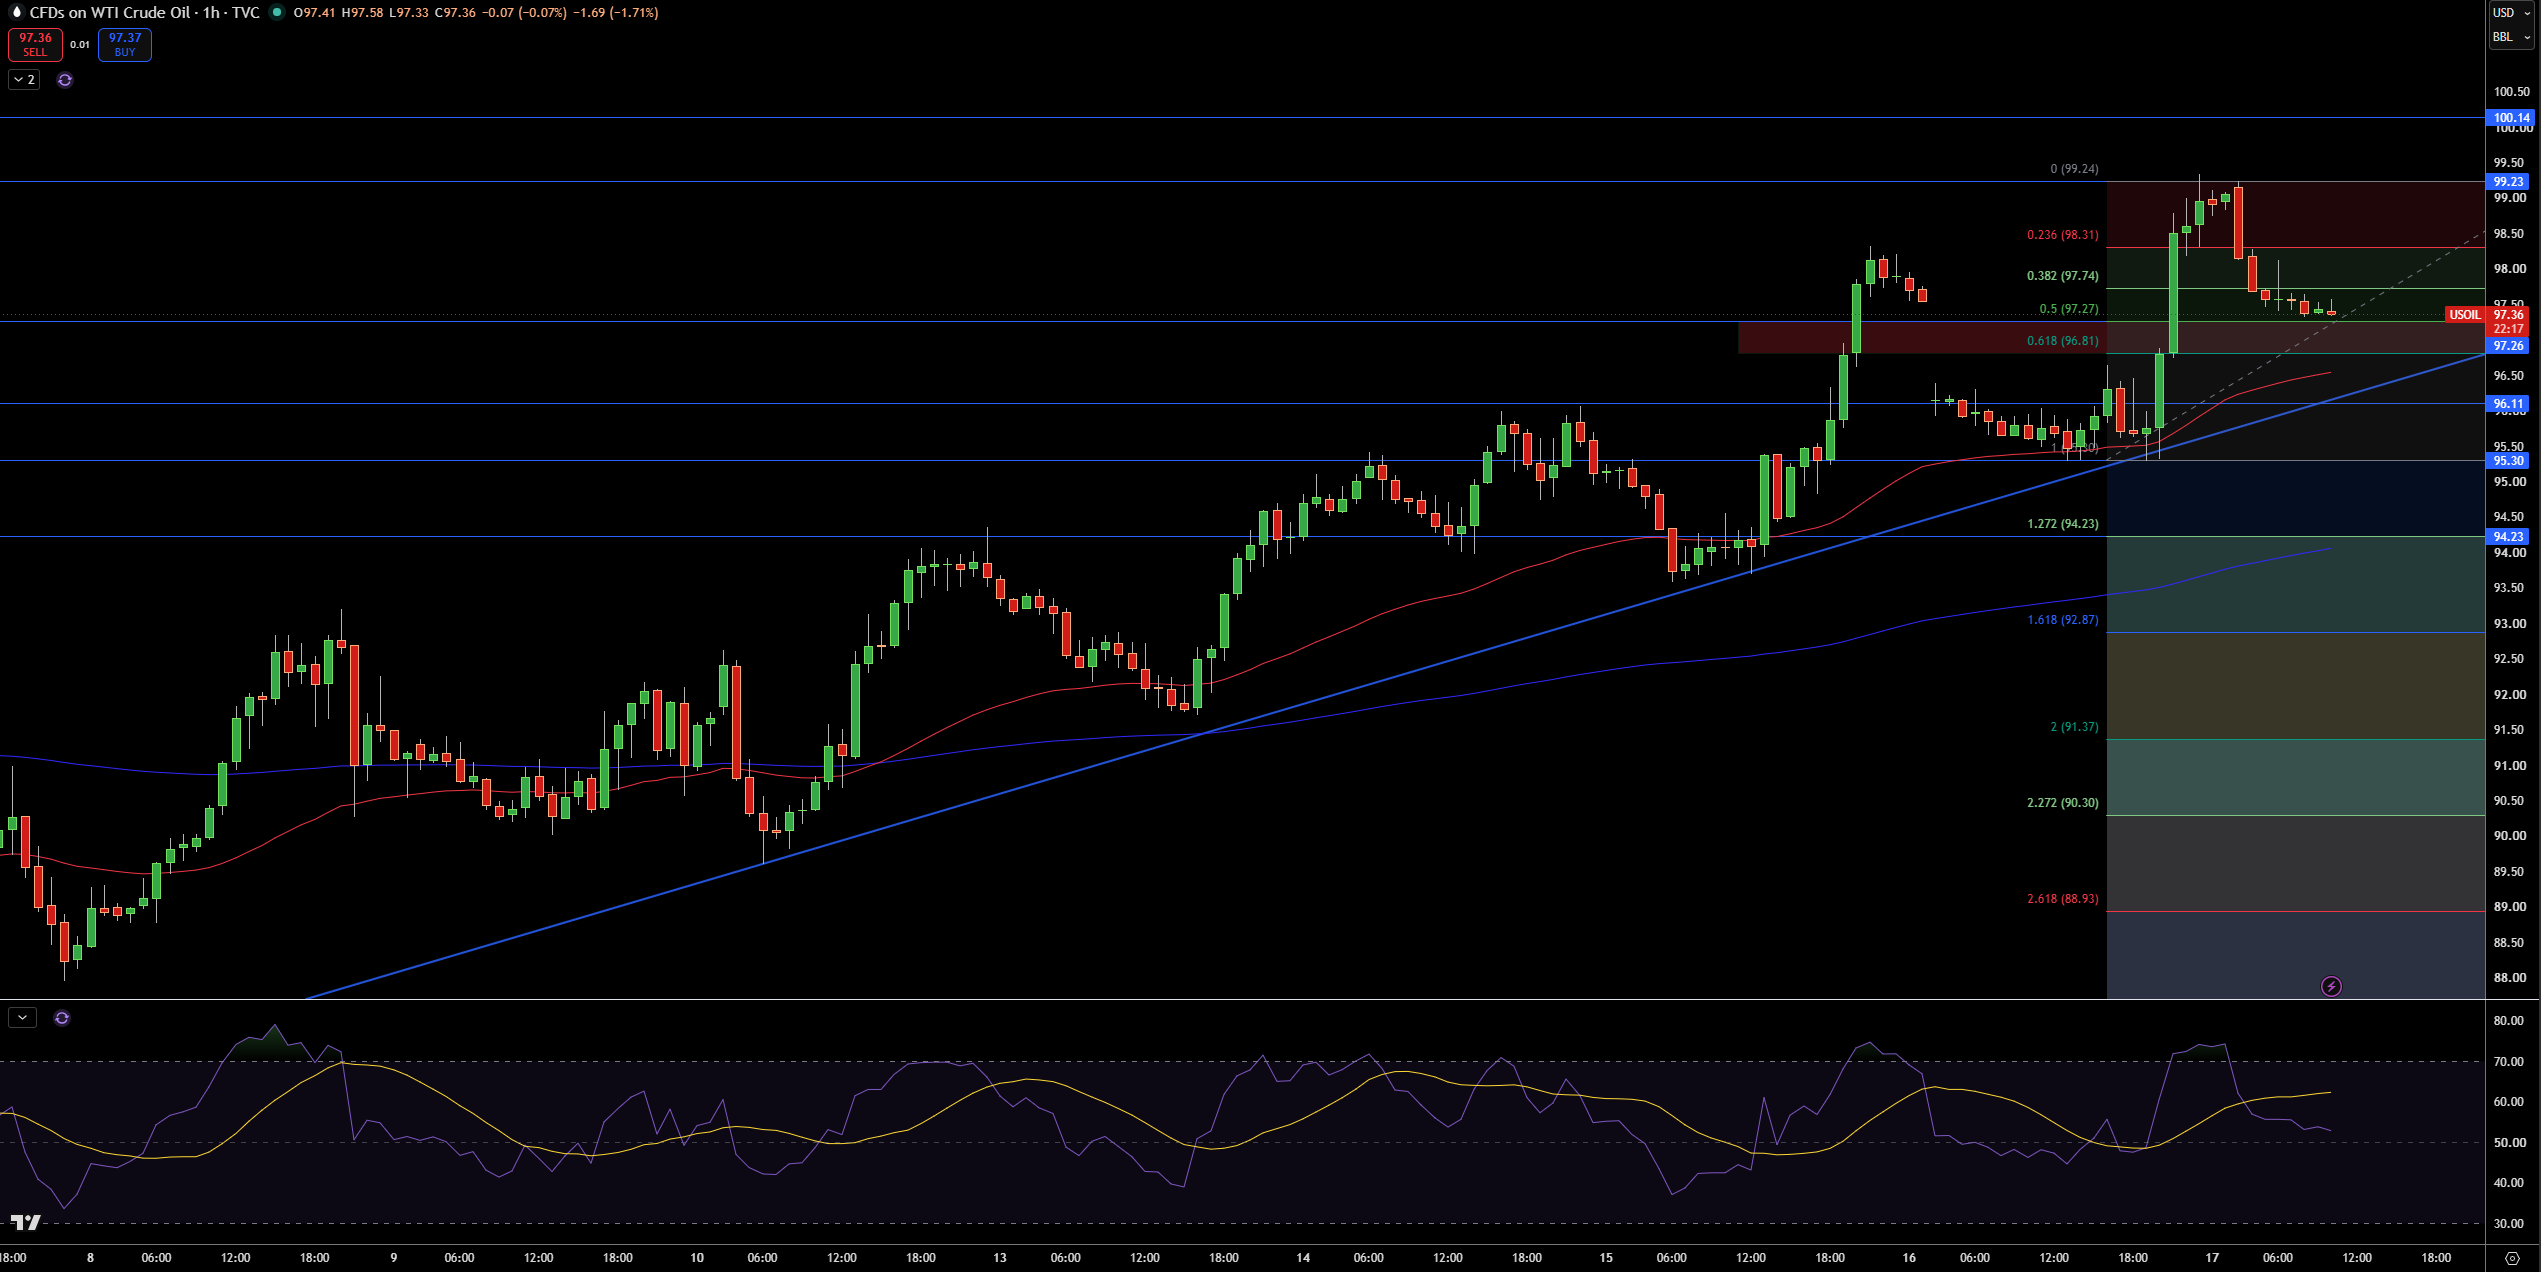Select the 95.30 price axis label
This screenshot has width=2541, height=1272.
2509,461
